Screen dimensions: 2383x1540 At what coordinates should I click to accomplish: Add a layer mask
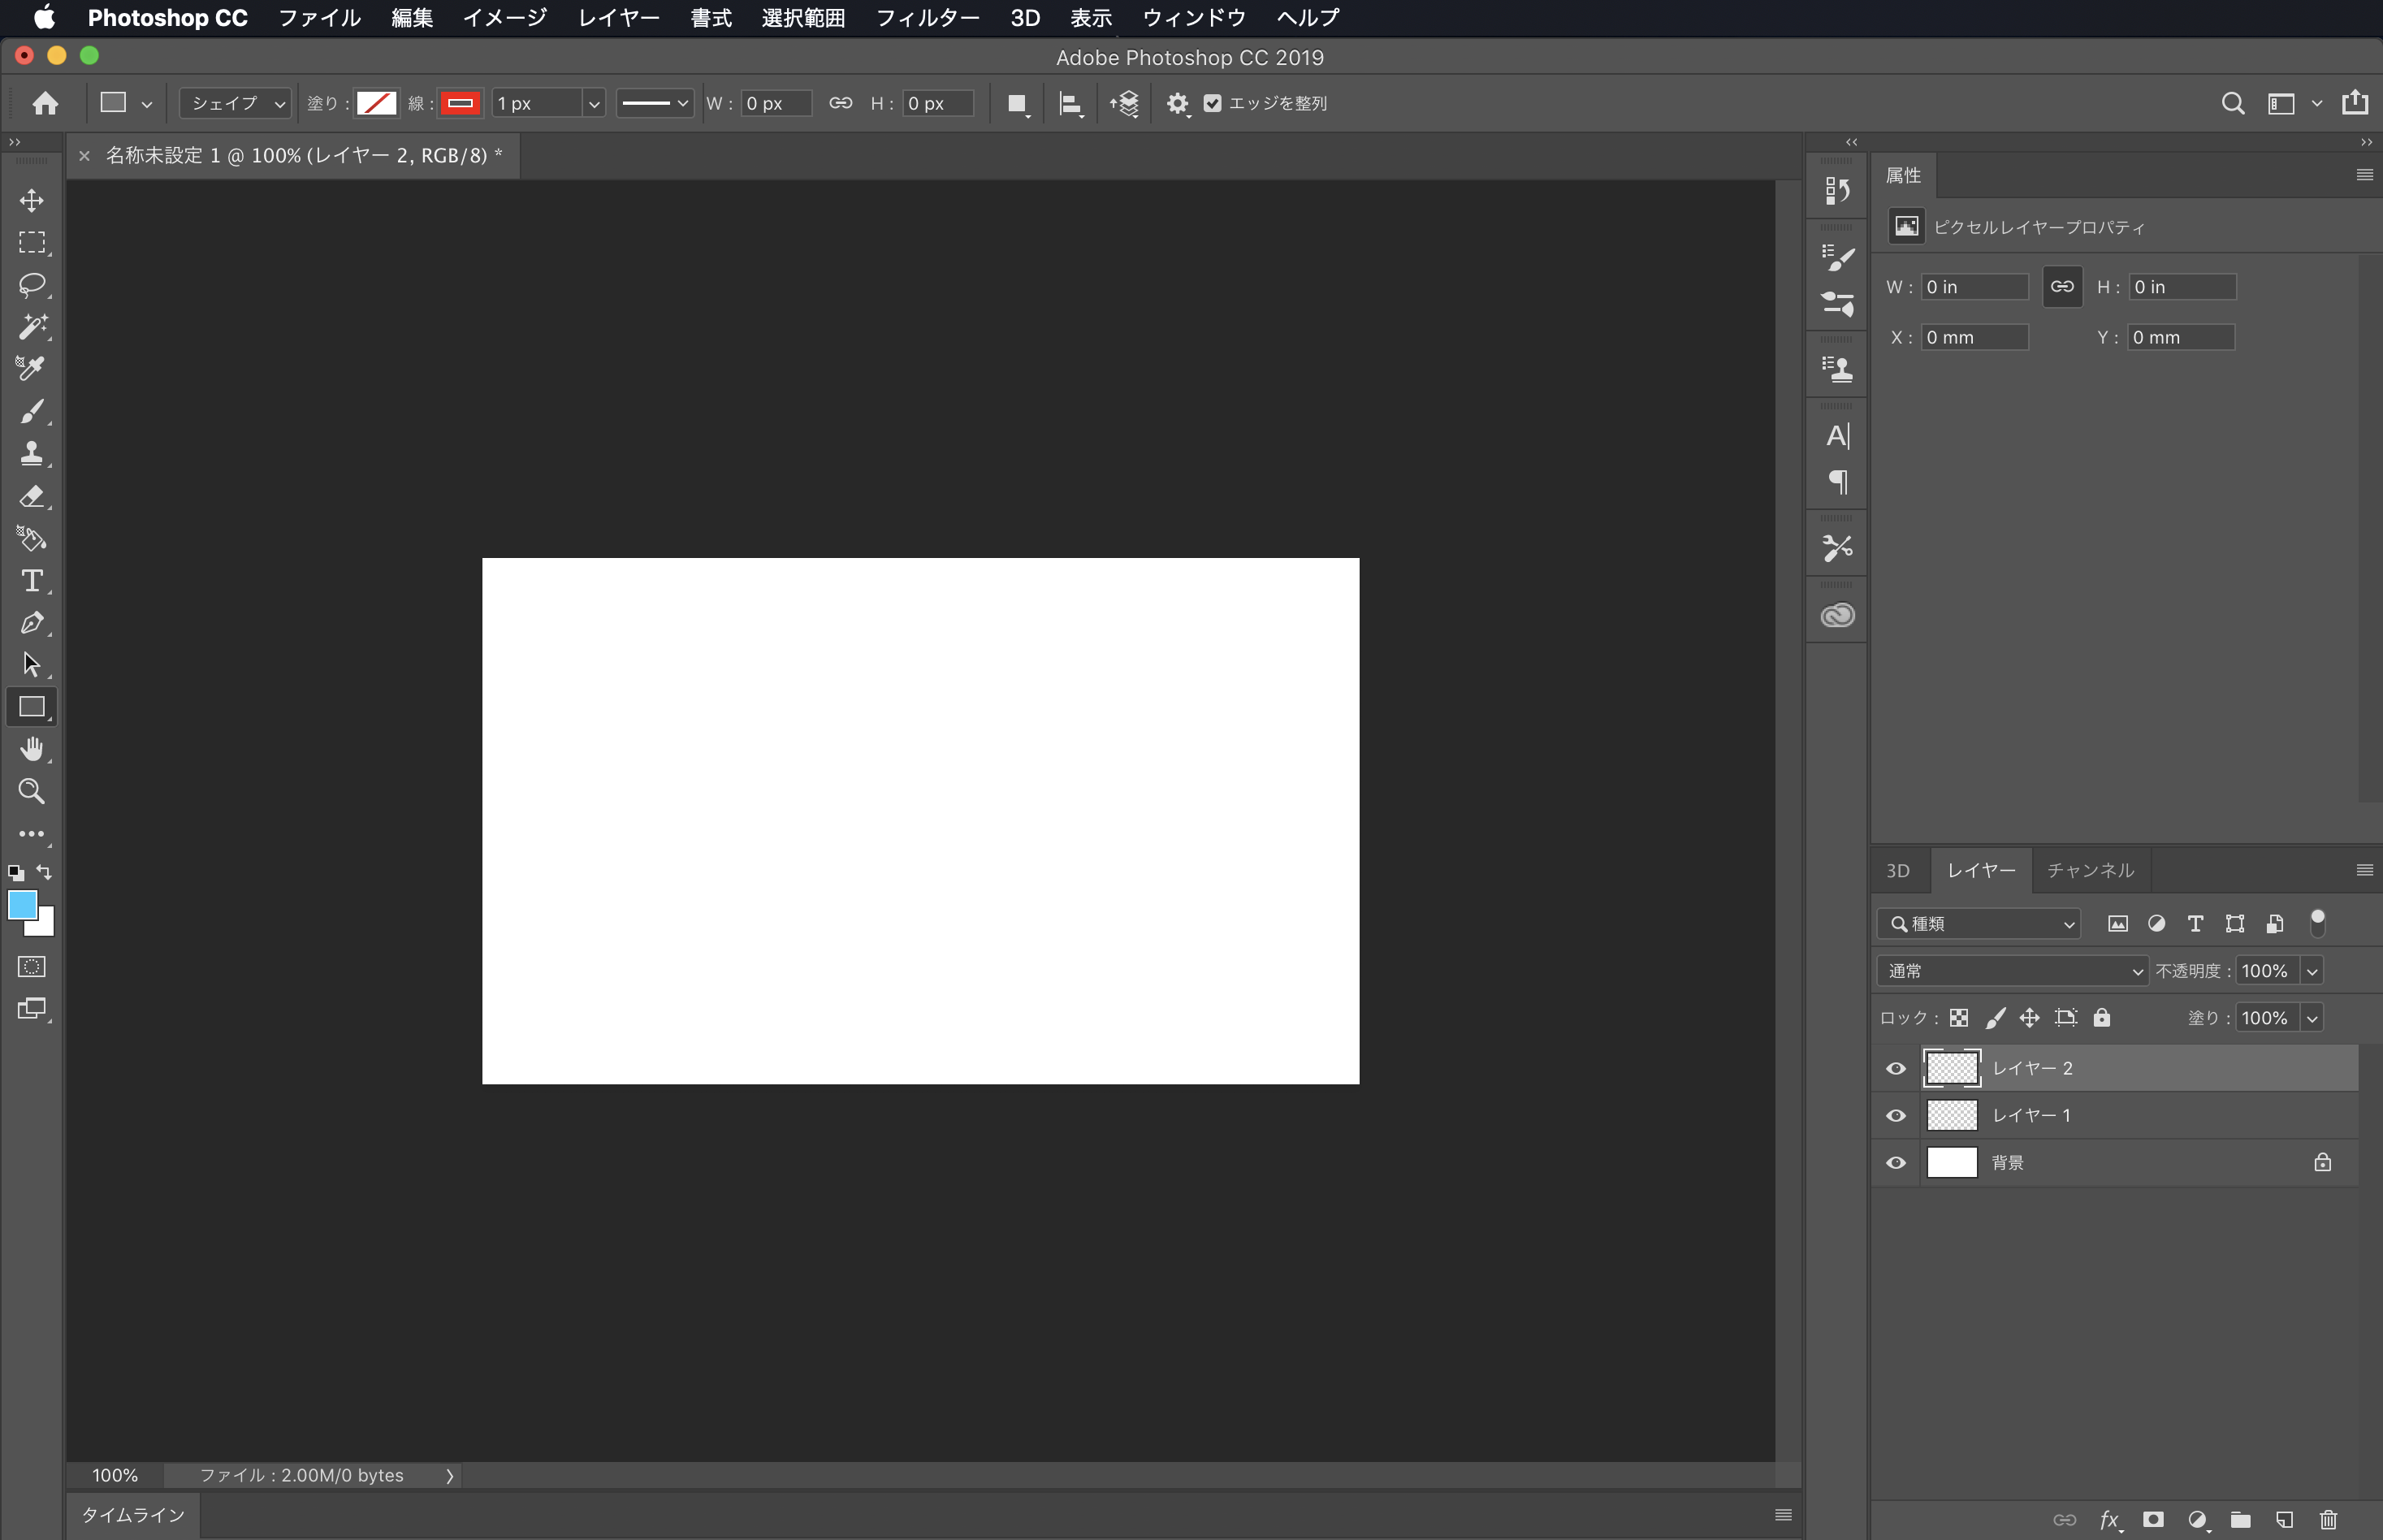(x=2153, y=1519)
